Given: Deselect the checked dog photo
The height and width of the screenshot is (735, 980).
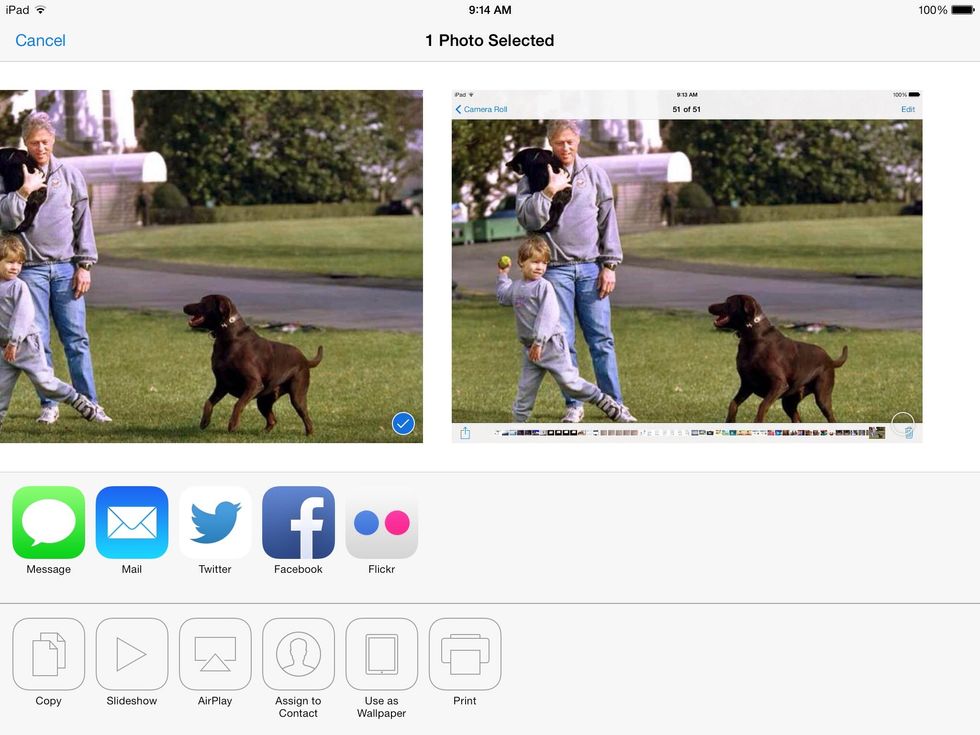Looking at the screenshot, I should pos(402,423).
